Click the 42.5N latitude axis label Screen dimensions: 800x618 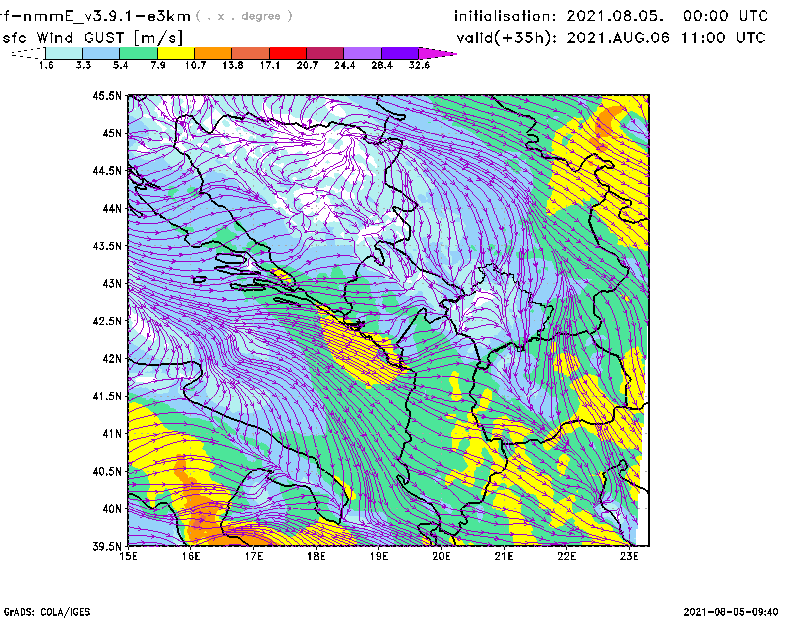click(x=107, y=321)
